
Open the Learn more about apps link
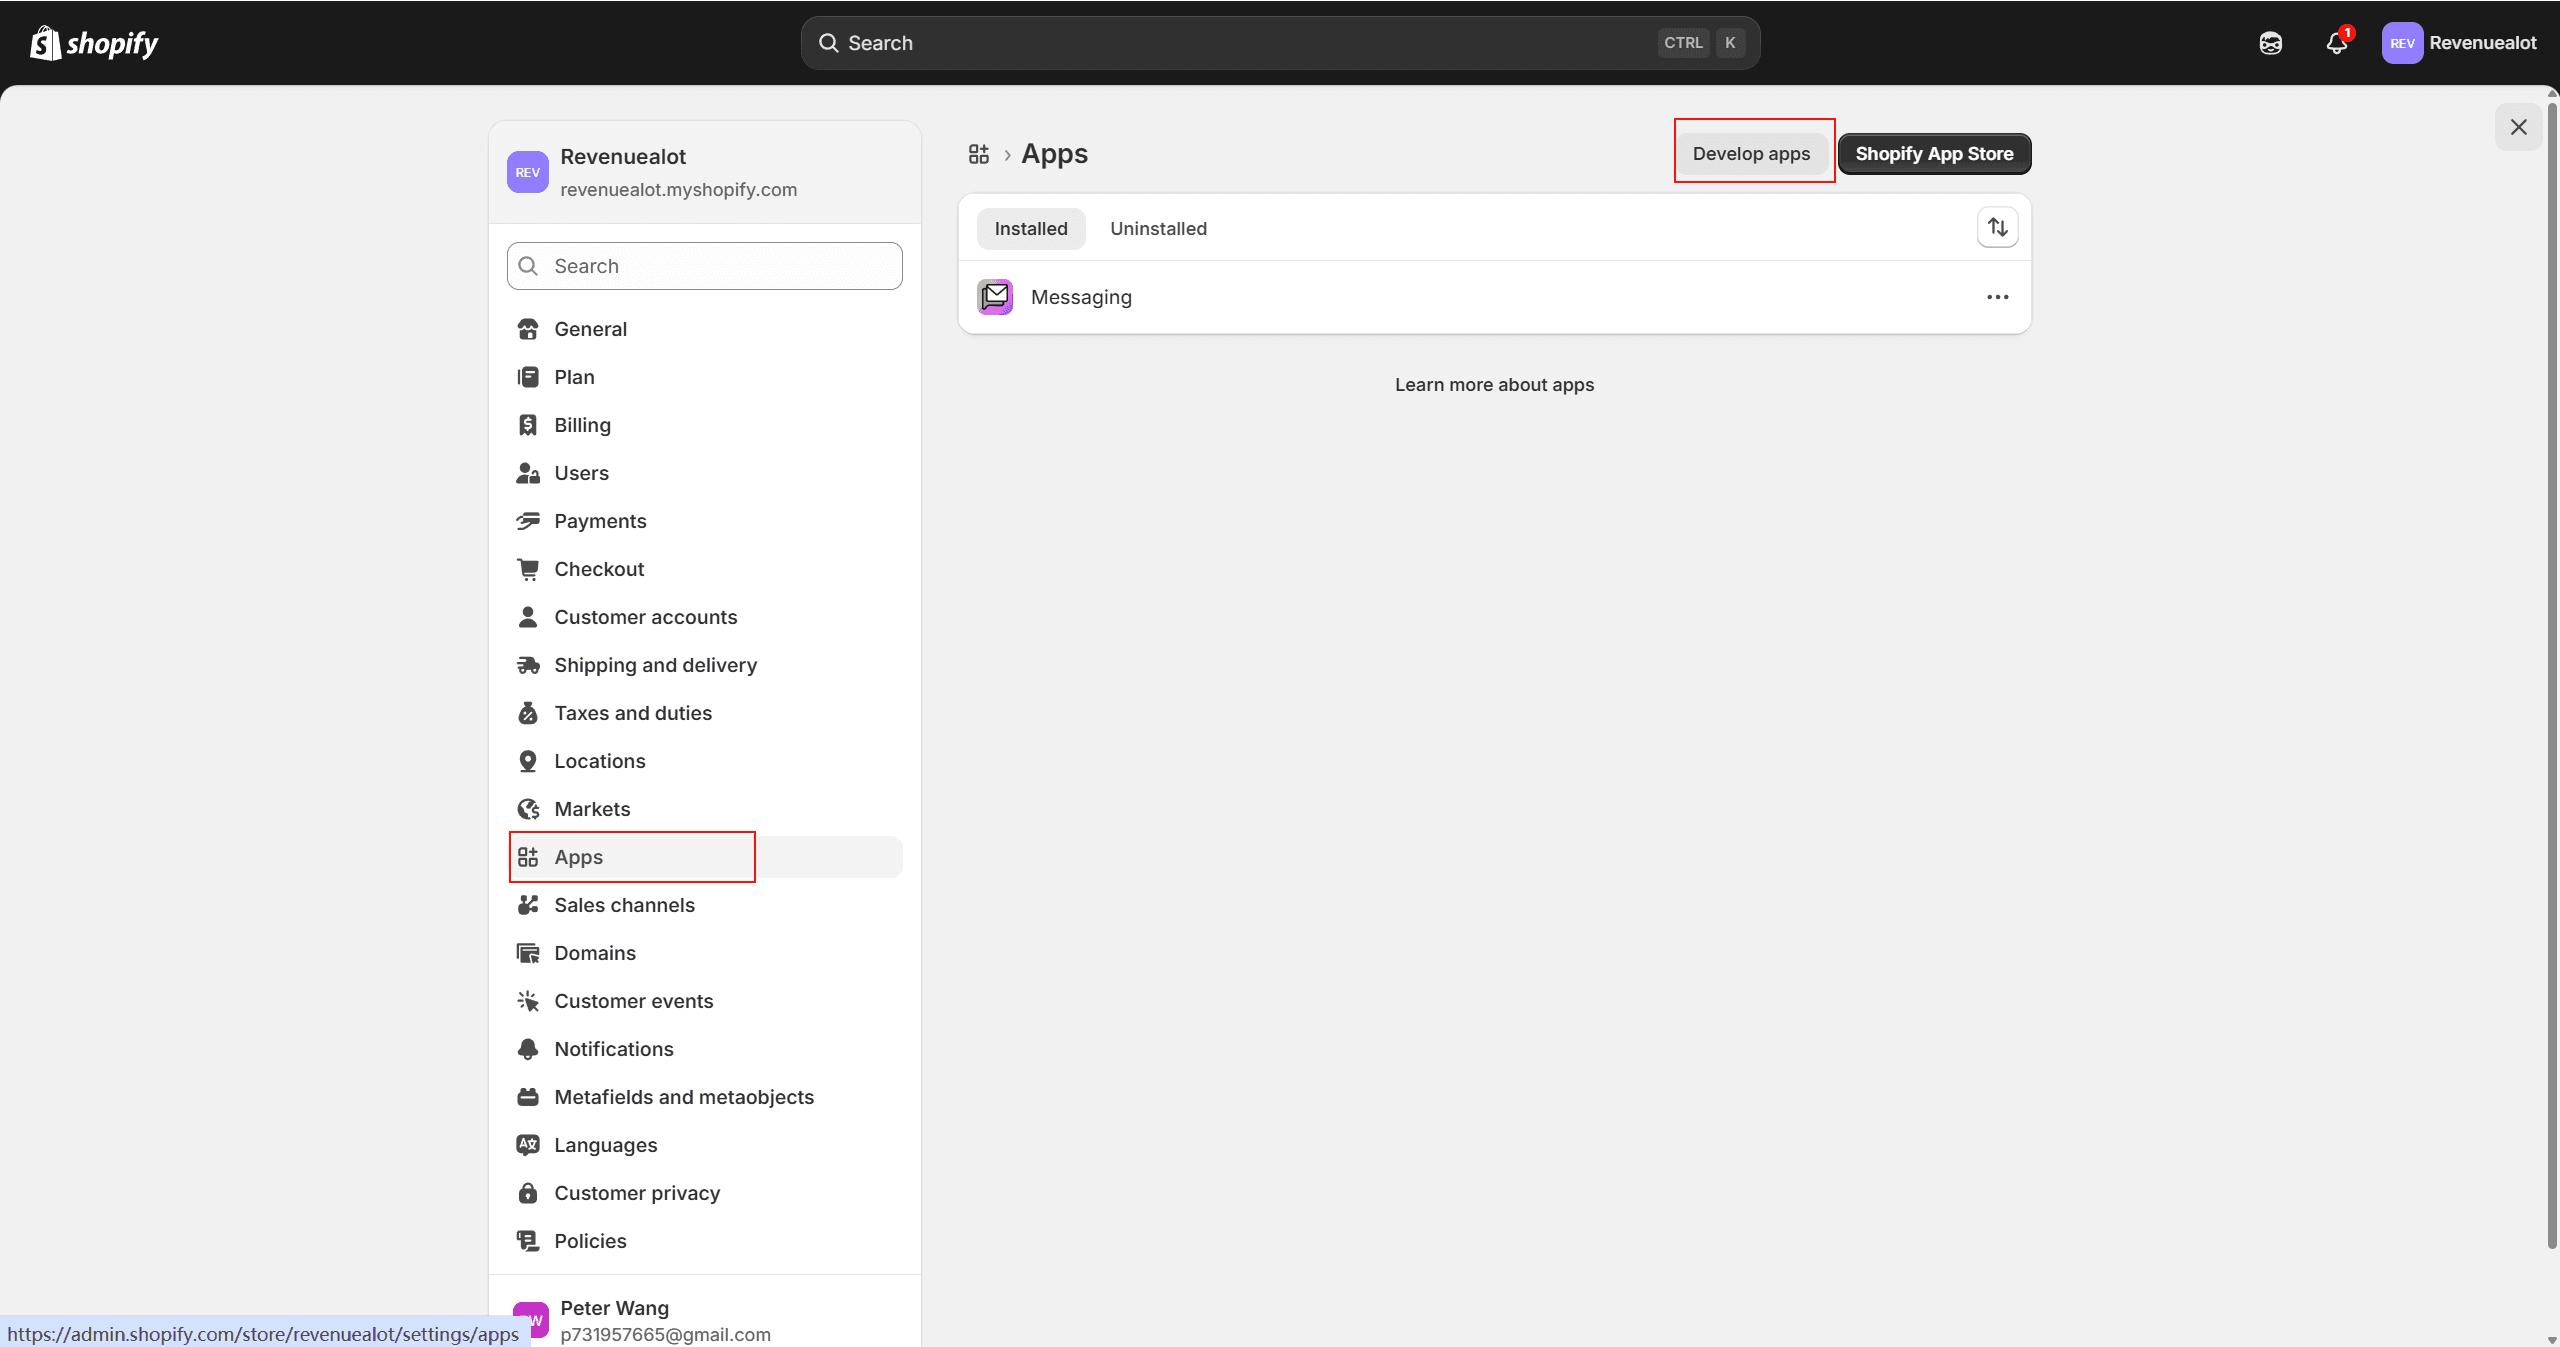[x=1493, y=384]
